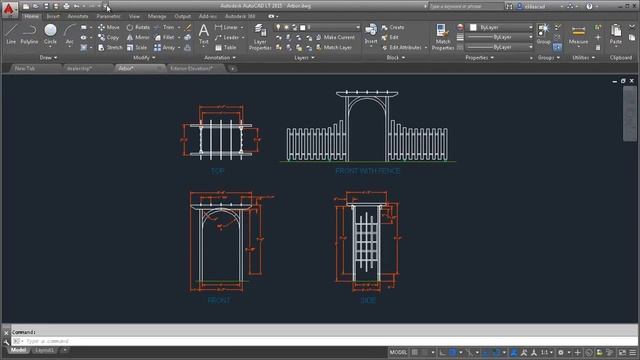Open Layer Properties manager
Viewport: 640px width, 360px height.
click(x=260, y=37)
